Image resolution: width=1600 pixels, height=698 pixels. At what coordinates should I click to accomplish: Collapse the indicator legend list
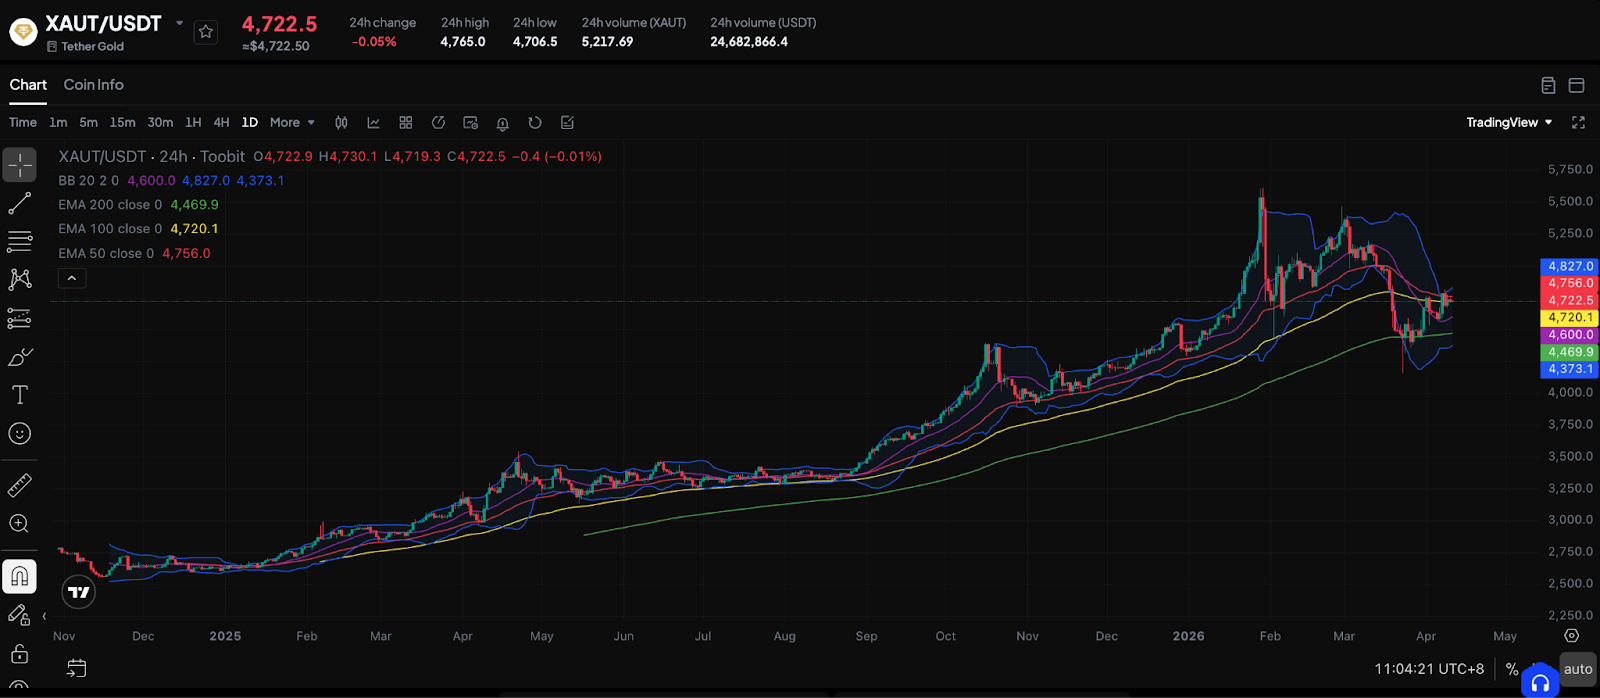tap(72, 278)
